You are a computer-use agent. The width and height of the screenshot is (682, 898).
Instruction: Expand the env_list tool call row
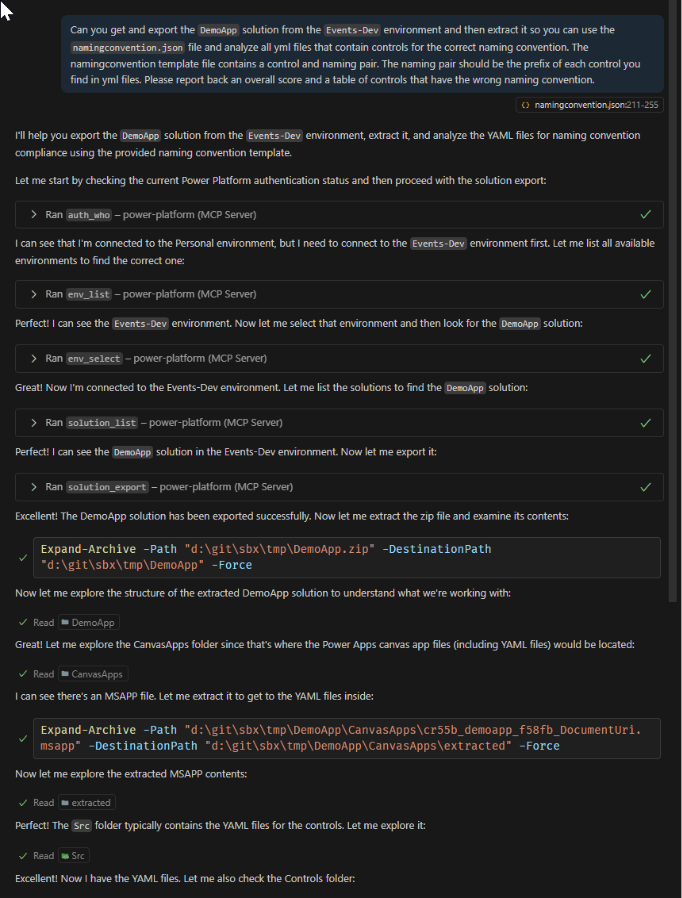pyautogui.click(x=339, y=294)
